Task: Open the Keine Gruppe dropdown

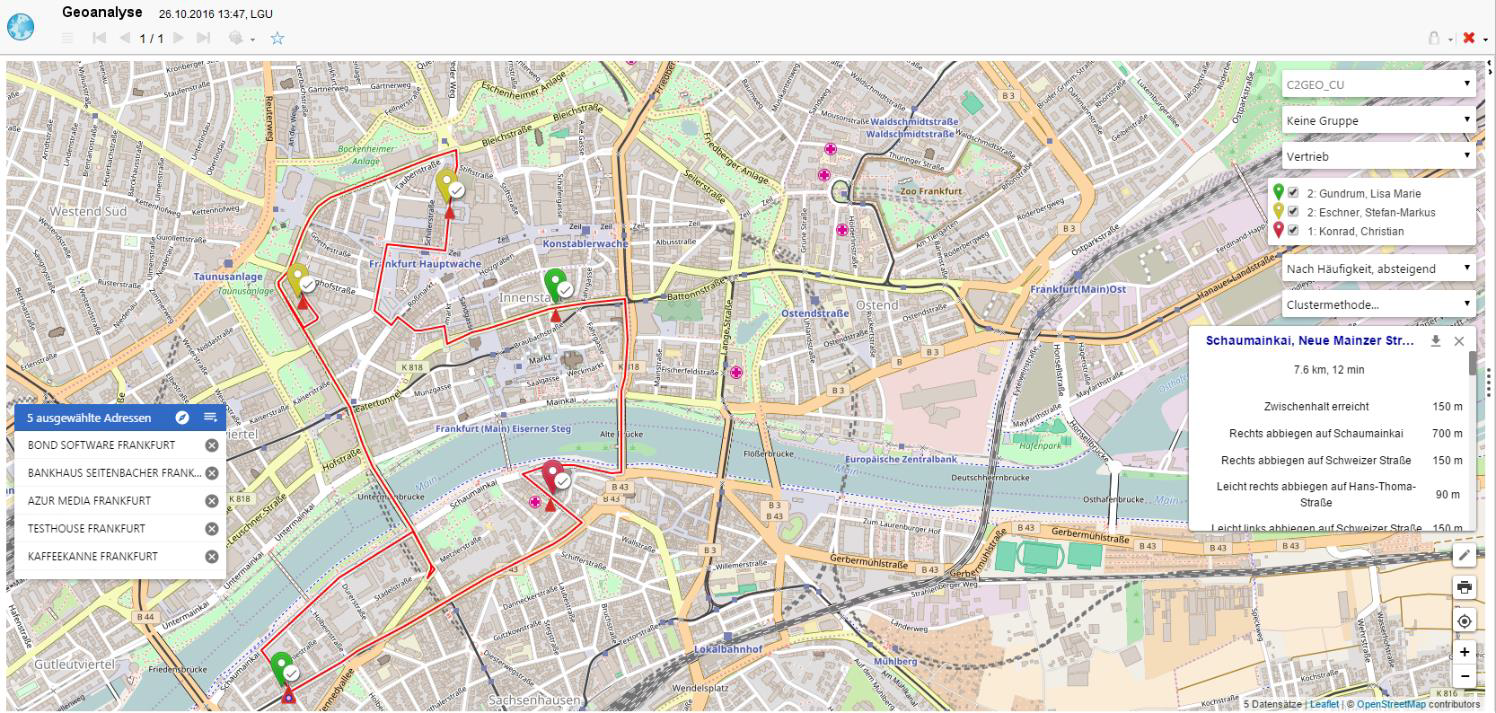Action: (x=1379, y=121)
